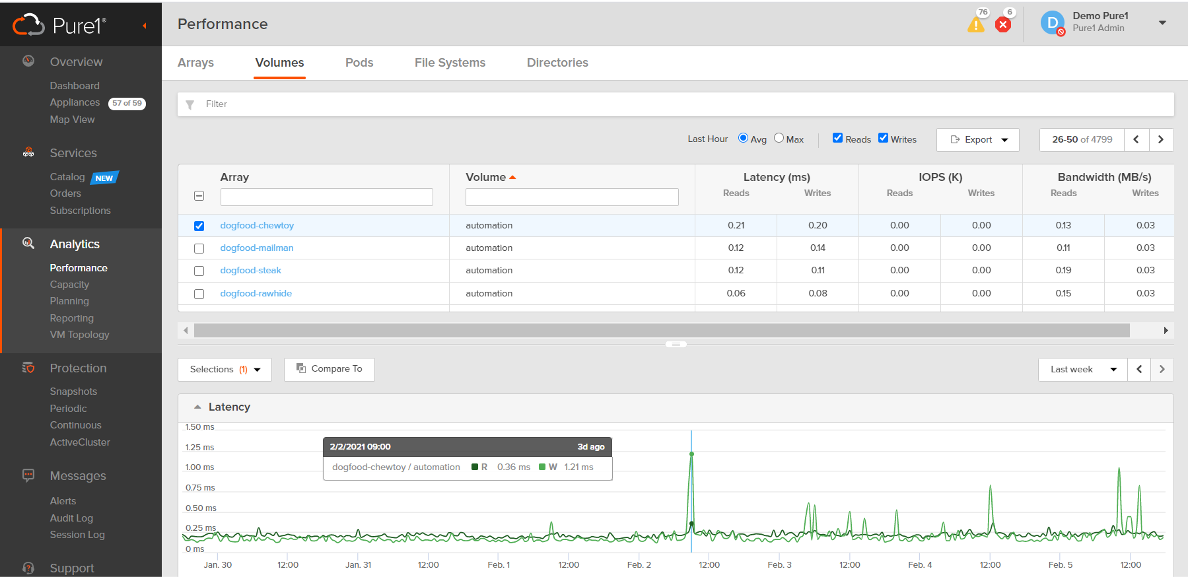Check the dogfood-mailman row checkbox
The image size is (1189, 577).
coord(199,248)
